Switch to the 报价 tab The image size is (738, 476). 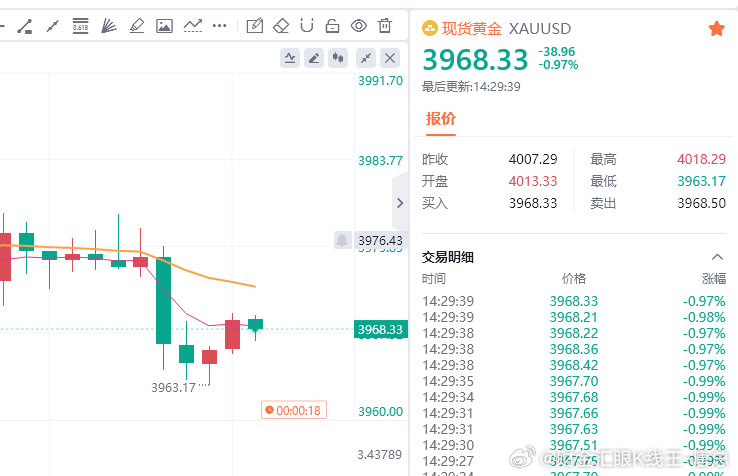click(x=441, y=118)
